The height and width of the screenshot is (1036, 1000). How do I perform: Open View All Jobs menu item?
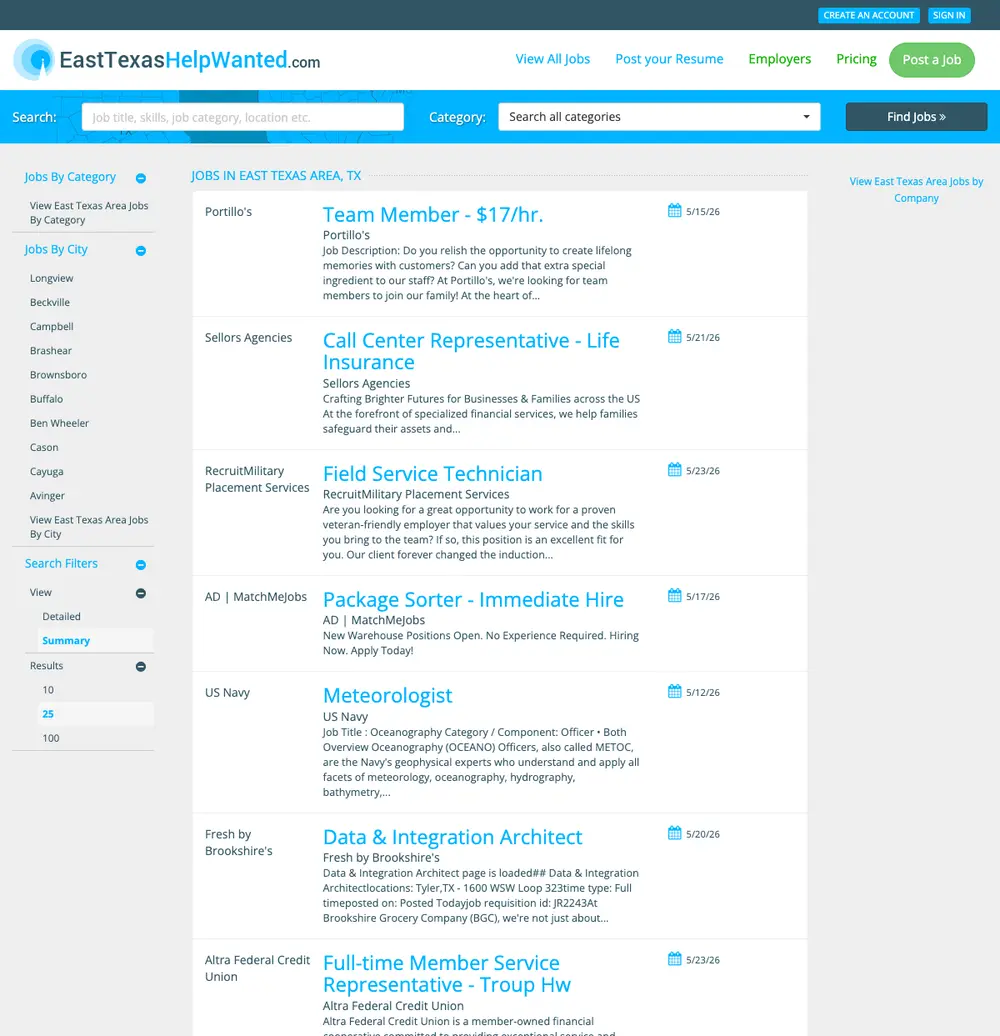tap(552, 59)
